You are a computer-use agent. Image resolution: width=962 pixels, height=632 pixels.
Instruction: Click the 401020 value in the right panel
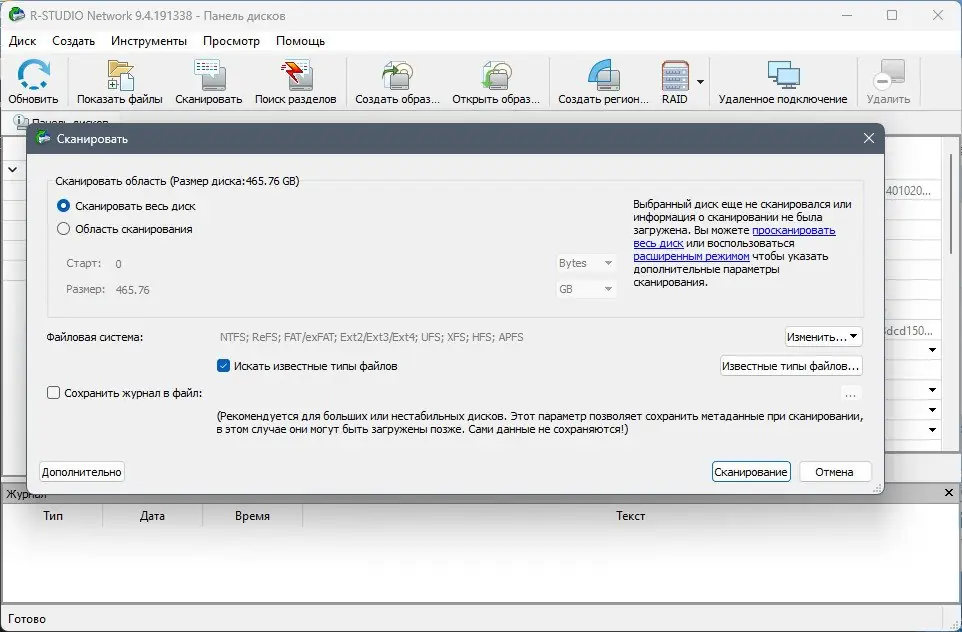pos(909,191)
